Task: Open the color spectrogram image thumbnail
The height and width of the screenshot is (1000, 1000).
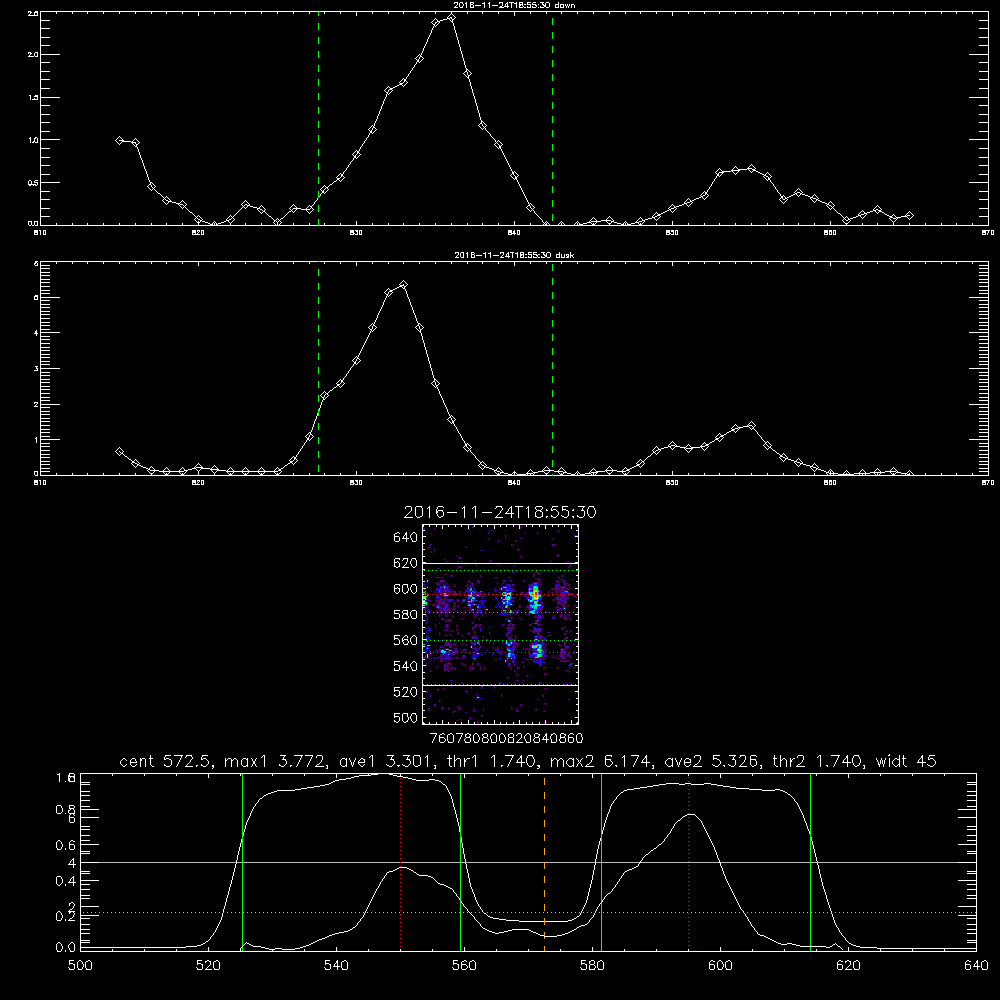Action: tap(501, 624)
